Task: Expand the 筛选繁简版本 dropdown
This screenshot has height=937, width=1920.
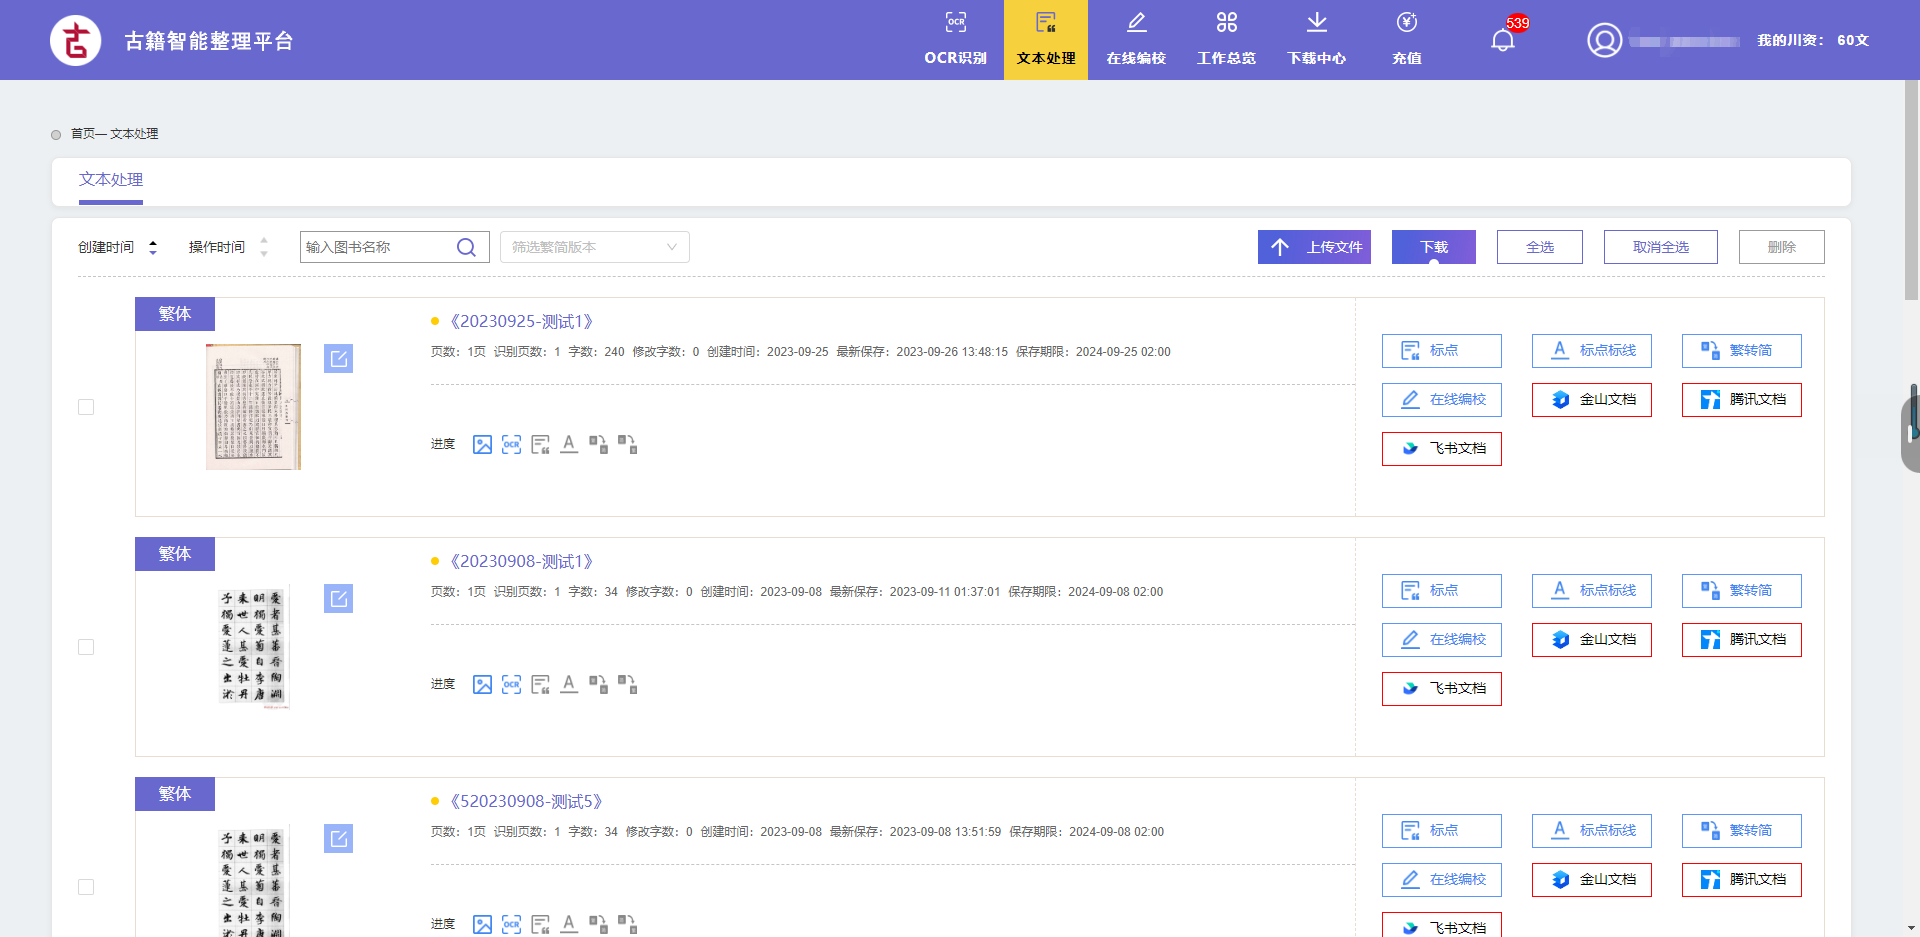Action: [x=594, y=247]
